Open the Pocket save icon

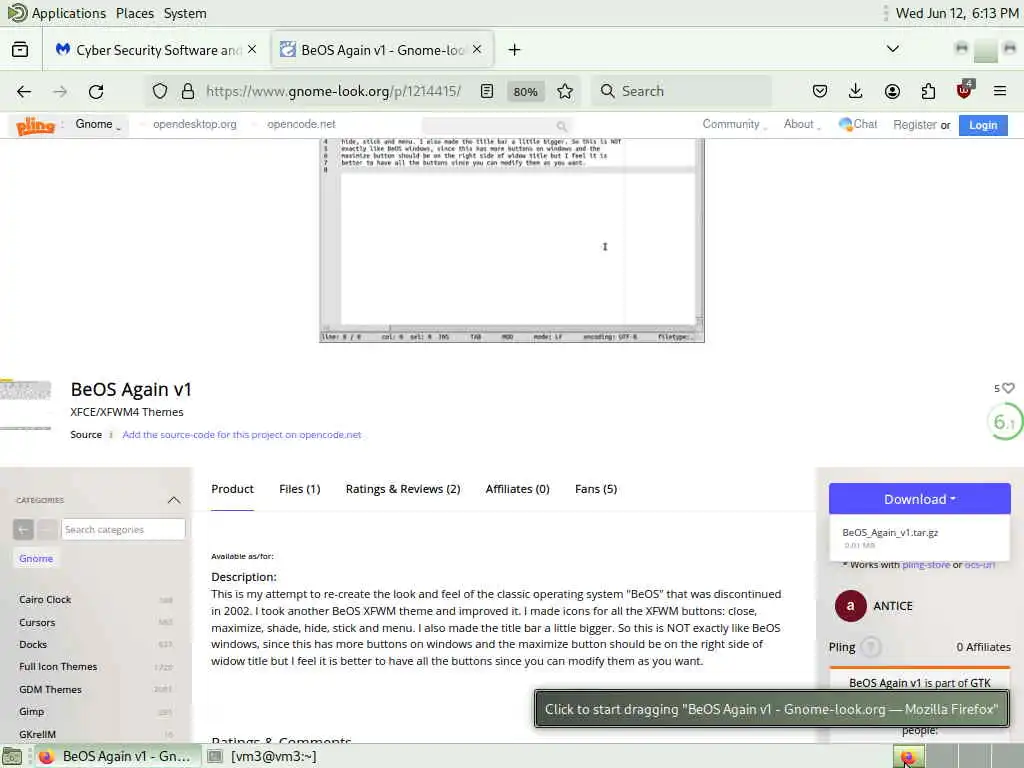pos(820,91)
